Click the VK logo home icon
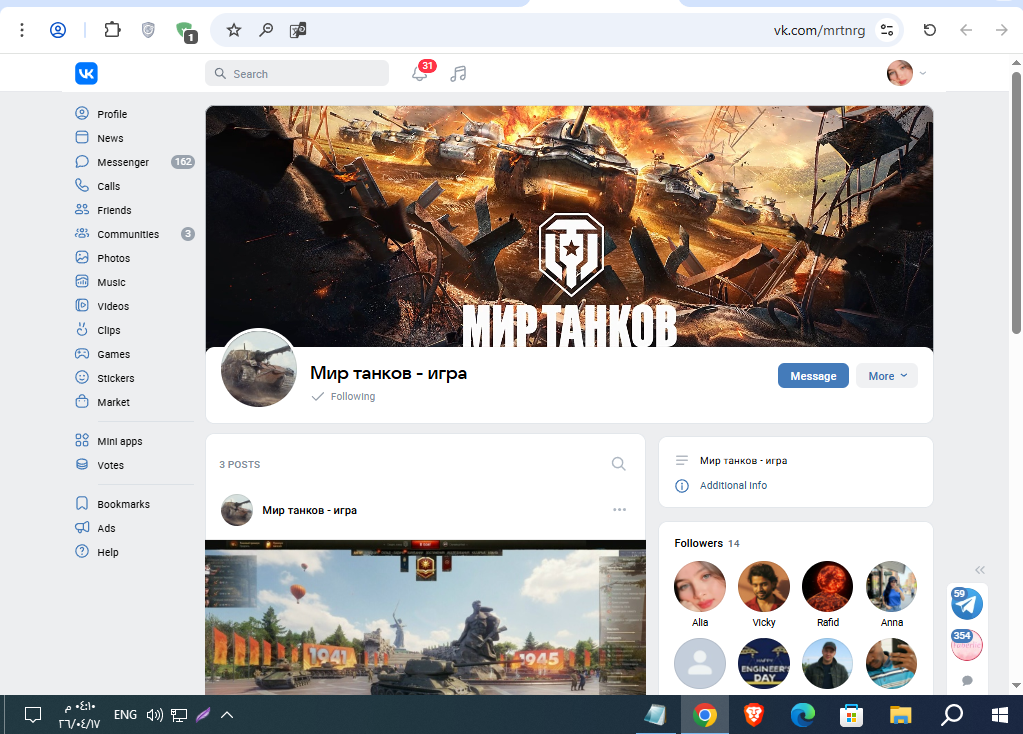The image size is (1023, 734). click(x=86, y=73)
